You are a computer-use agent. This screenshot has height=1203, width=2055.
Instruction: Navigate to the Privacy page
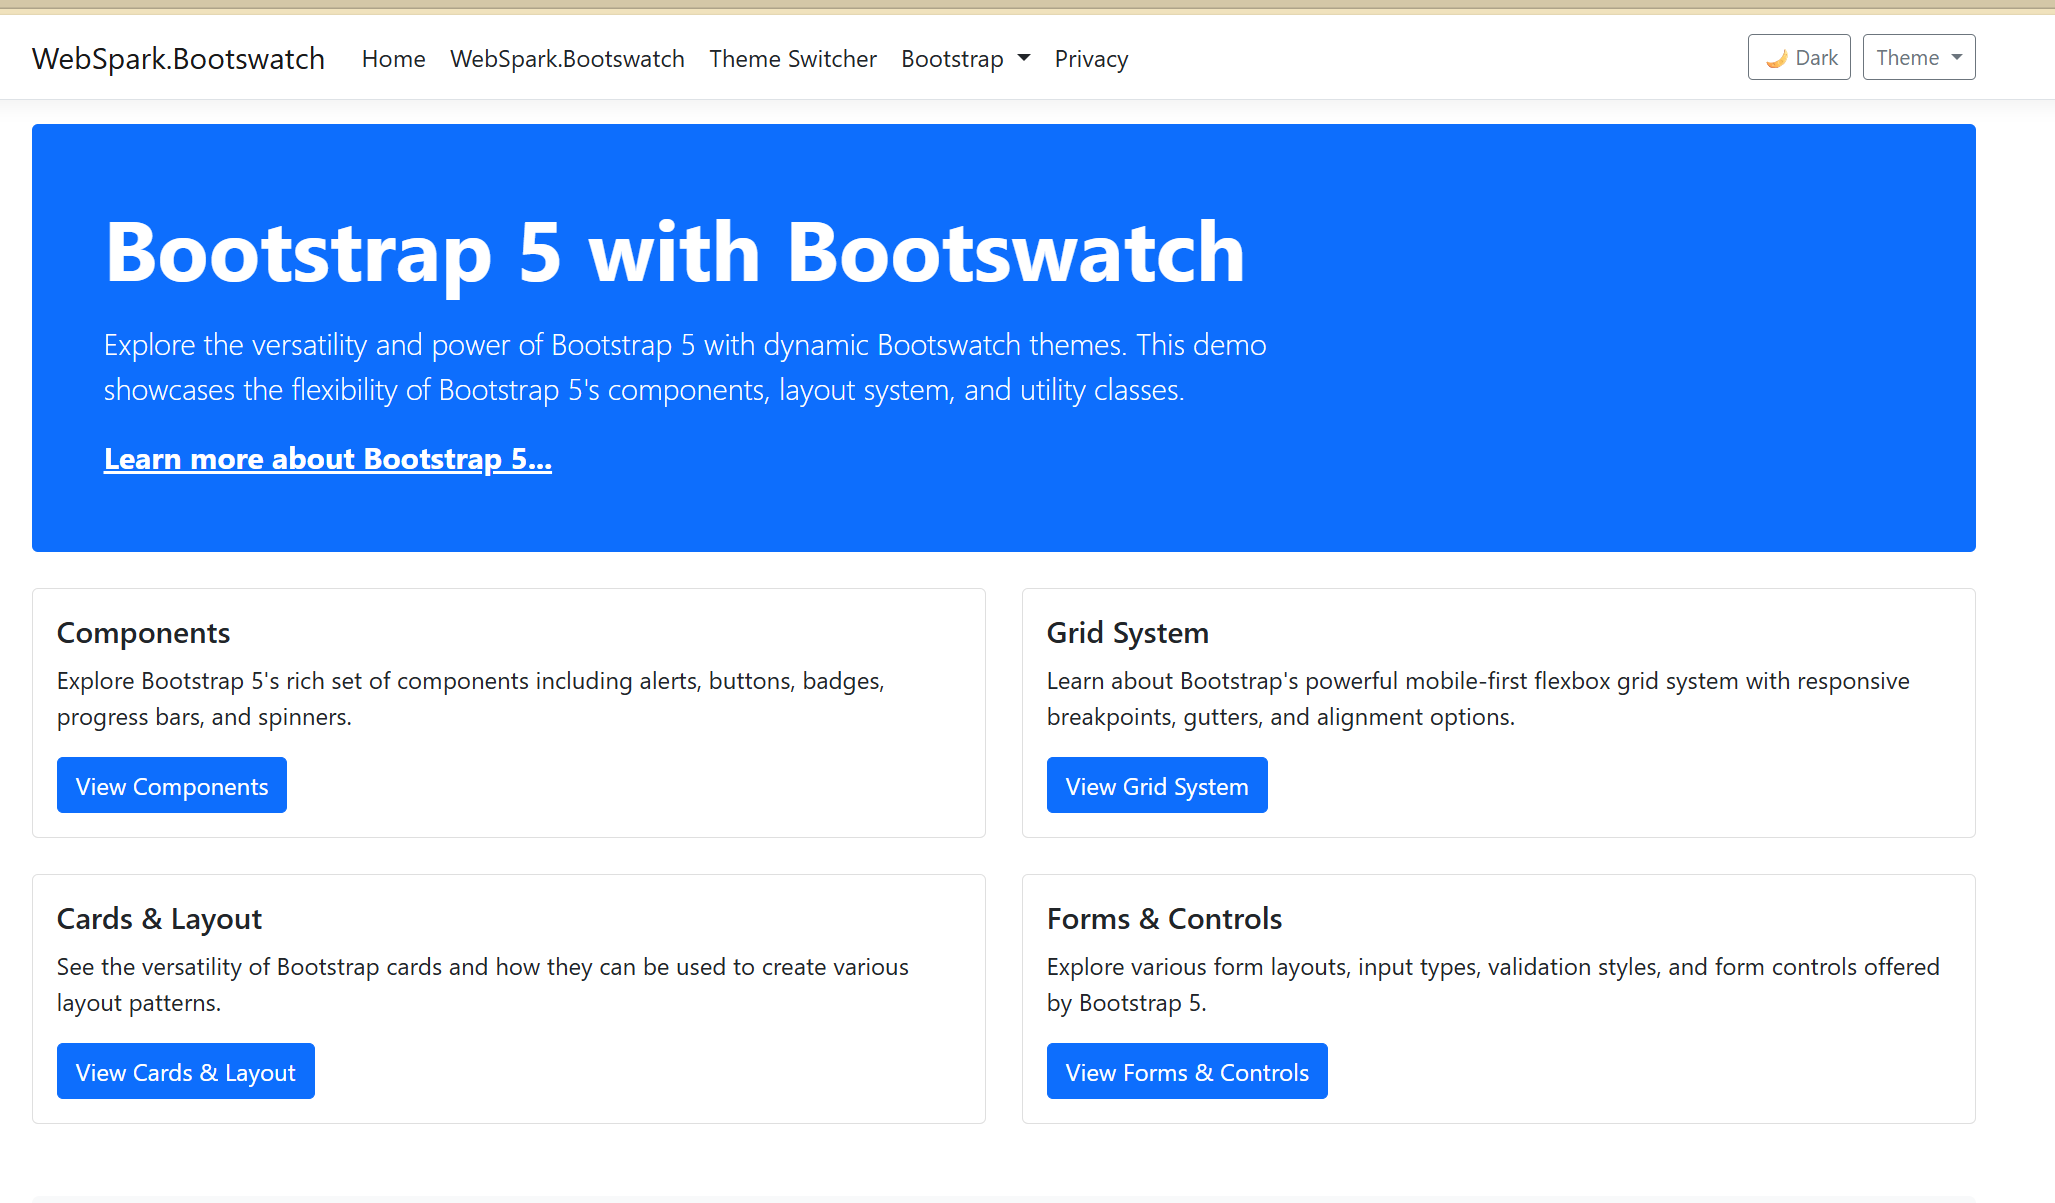tap(1091, 59)
